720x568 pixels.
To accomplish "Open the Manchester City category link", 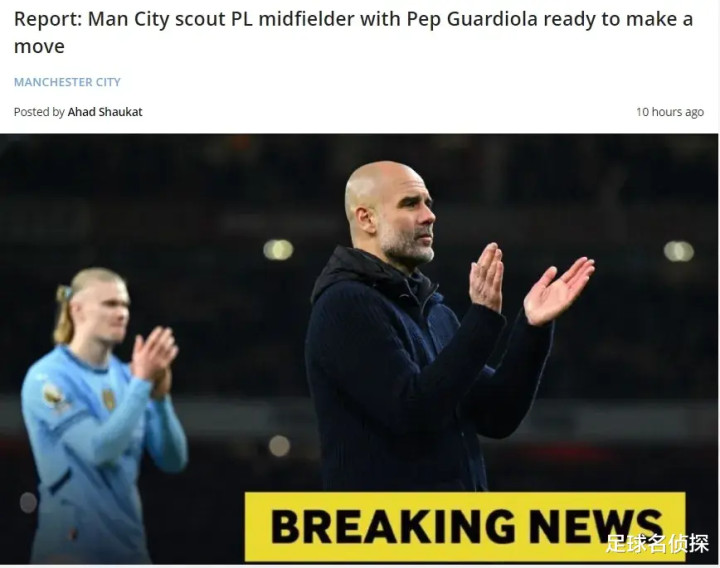I will pos(67,82).
